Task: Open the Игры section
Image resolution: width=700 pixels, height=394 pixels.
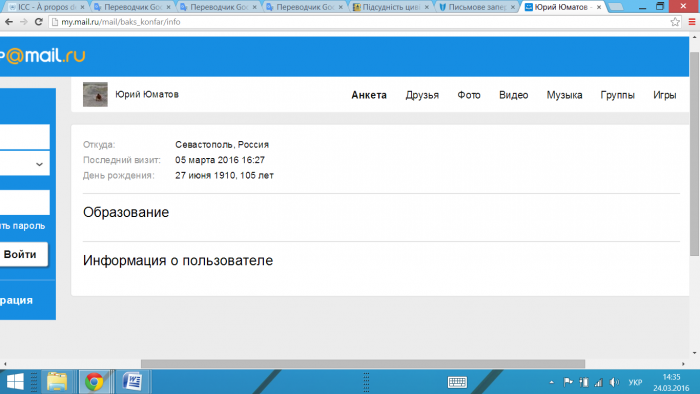Action: (664, 95)
